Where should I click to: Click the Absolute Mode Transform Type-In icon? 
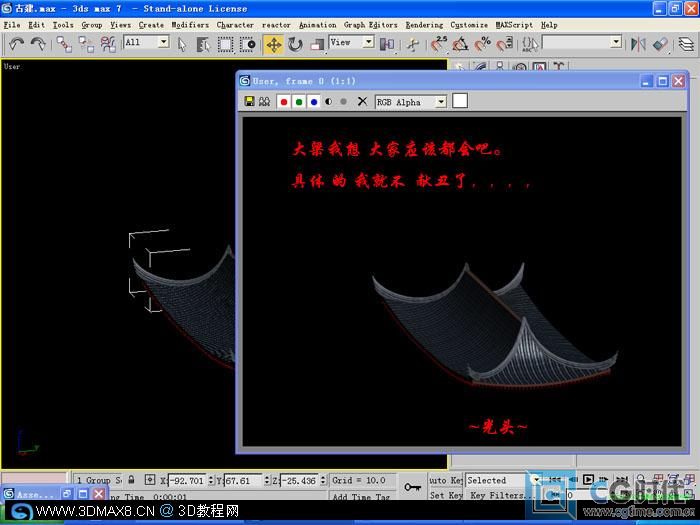click(150, 480)
